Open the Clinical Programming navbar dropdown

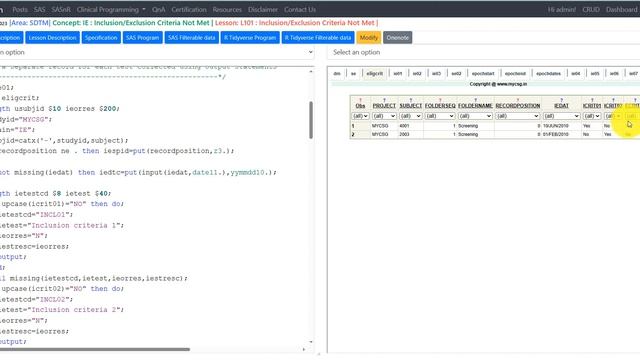(x=111, y=9)
